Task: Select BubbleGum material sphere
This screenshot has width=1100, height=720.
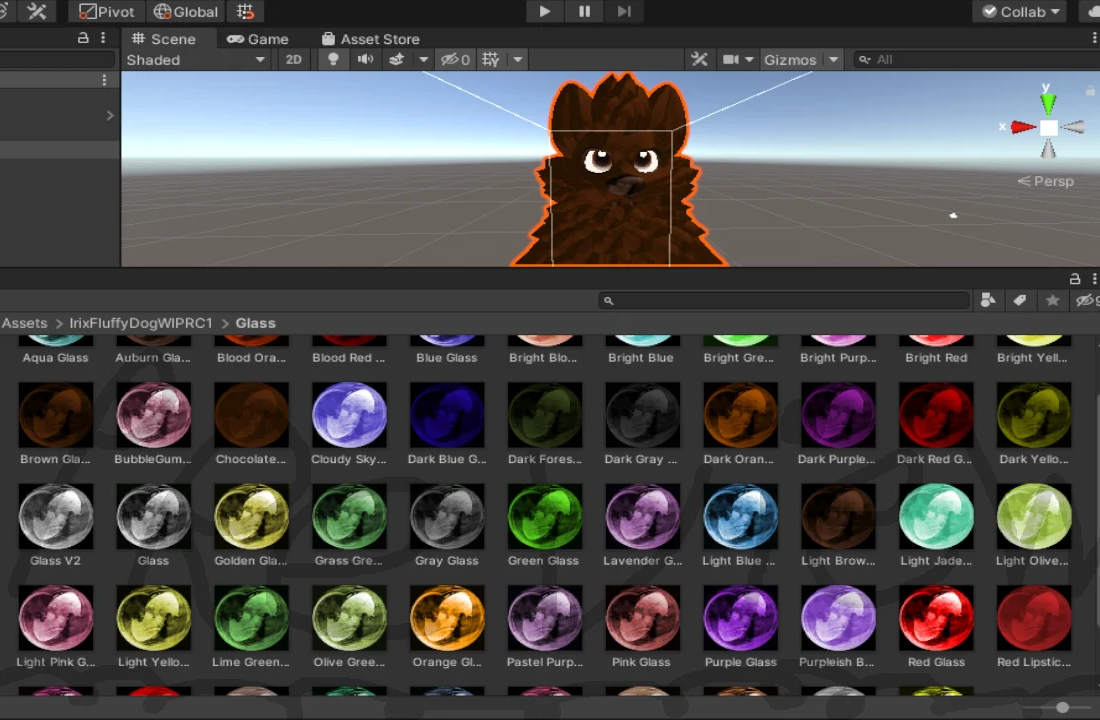Action: [x=154, y=415]
